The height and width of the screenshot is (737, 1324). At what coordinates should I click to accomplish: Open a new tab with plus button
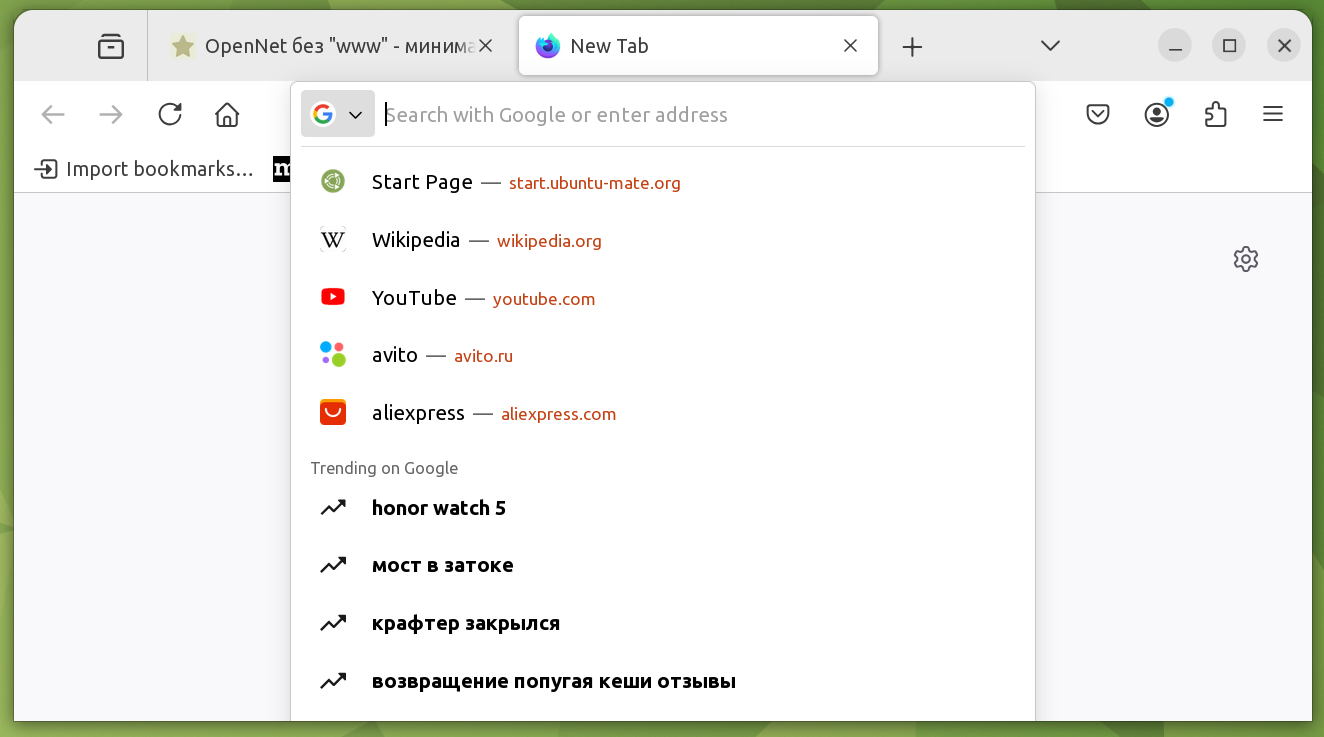pyautogui.click(x=912, y=46)
